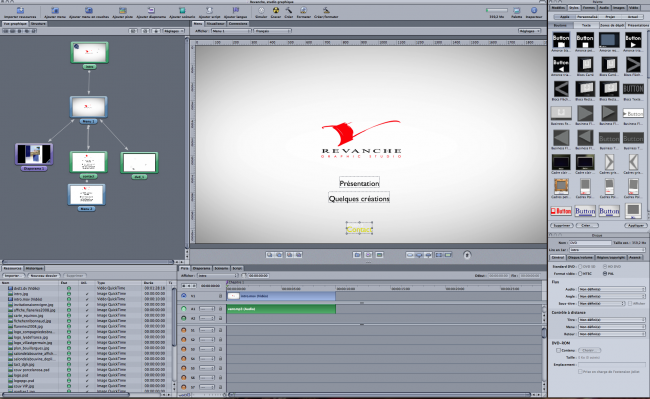Viewport: 650px width, 399px height.
Task: Click the Créer/formater toolbar icon
Action: click(326, 10)
